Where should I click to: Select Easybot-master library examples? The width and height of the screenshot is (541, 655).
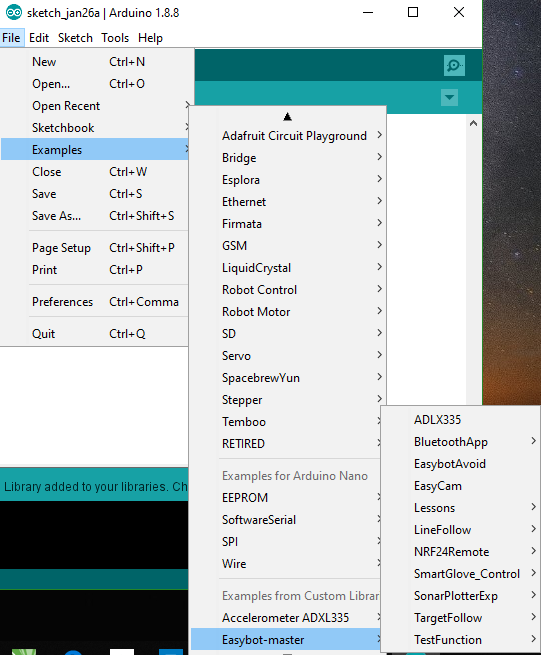(x=286, y=640)
